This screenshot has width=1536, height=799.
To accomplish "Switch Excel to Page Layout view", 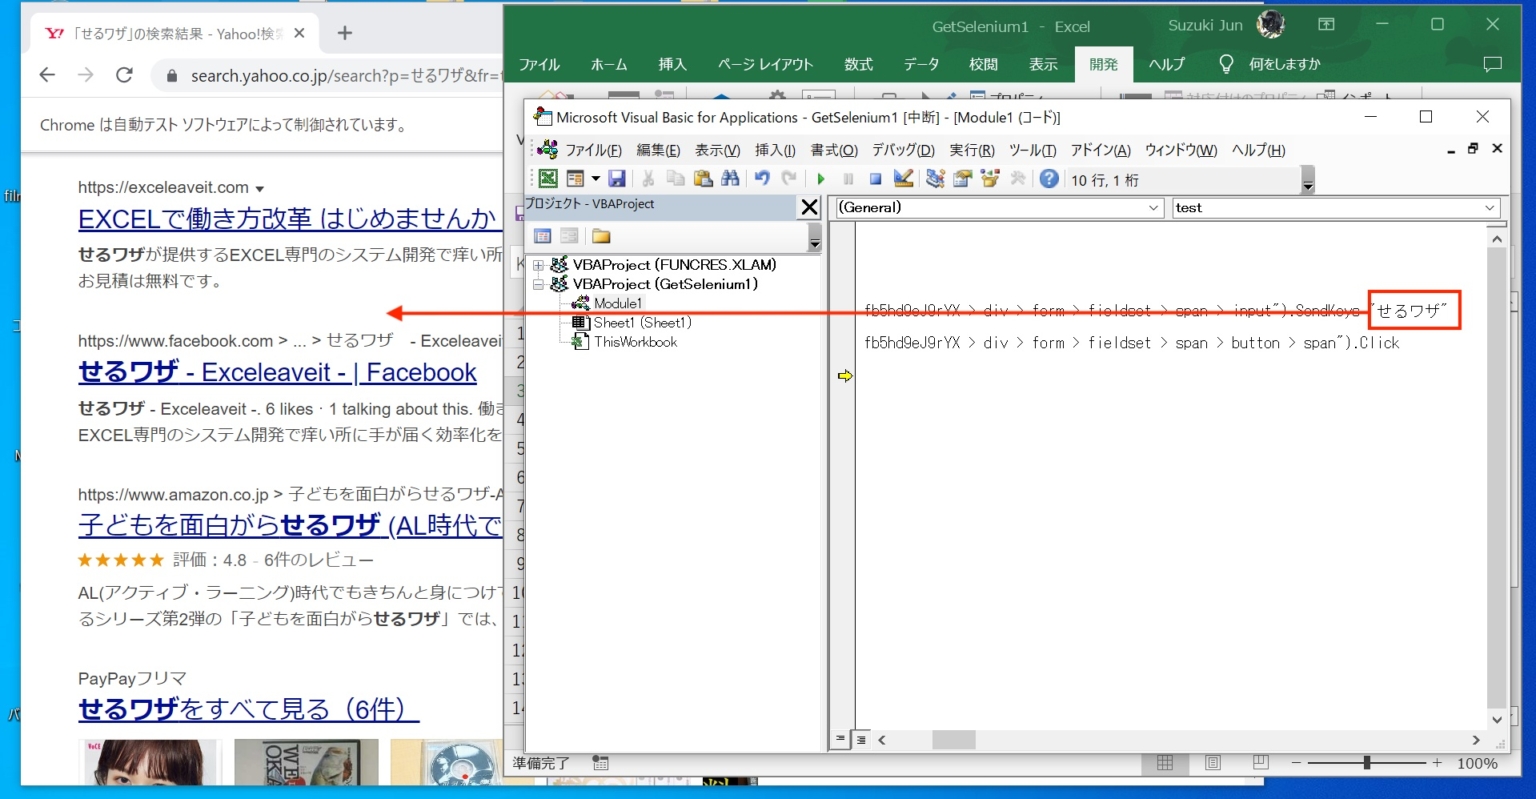I will (x=1213, y=763).
